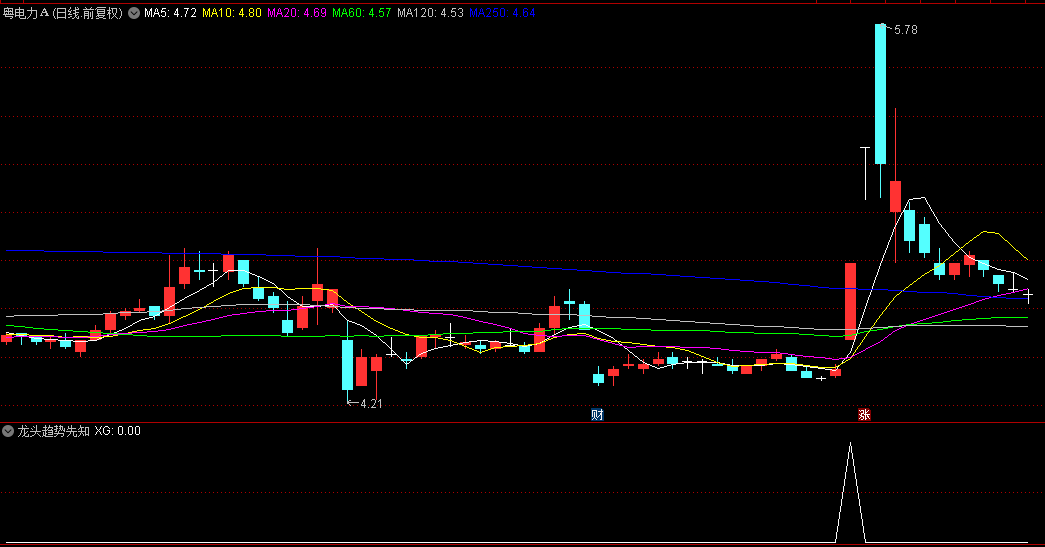Click the 5.78 high price label
This screenshot has width=1045, height=547.
pyautogui.click(x=906, y=30)
